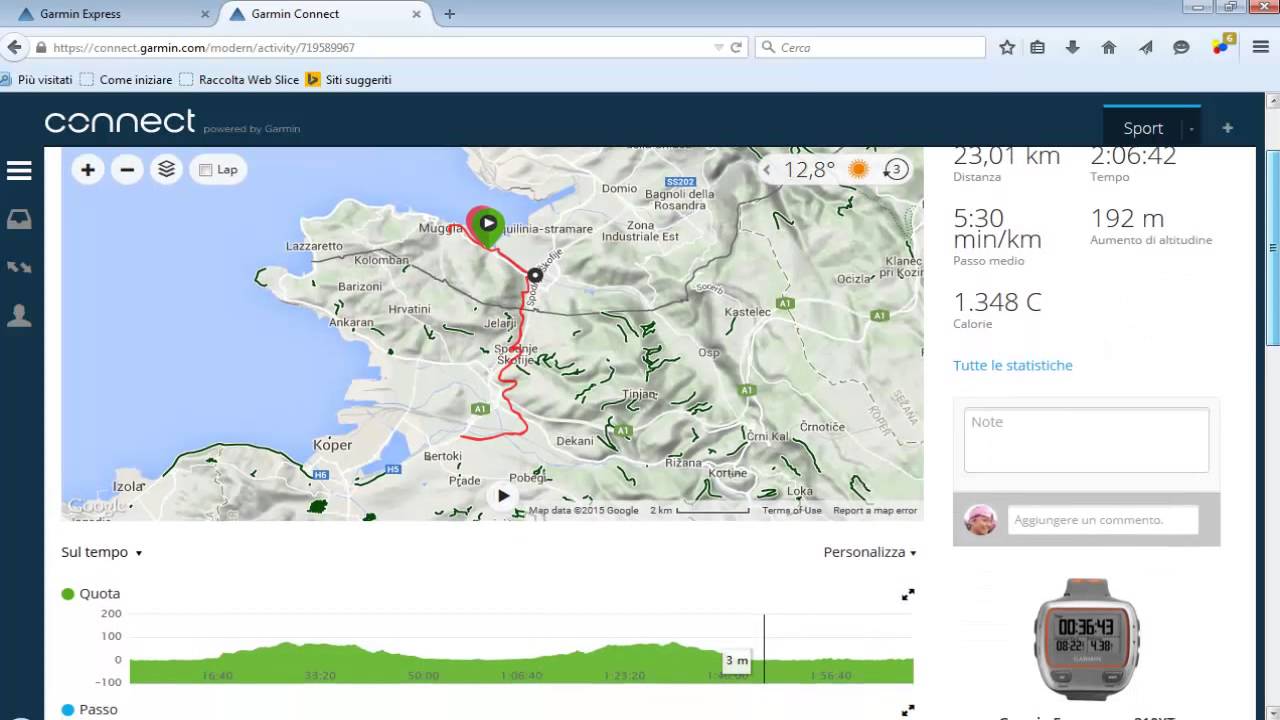Click the sunny weather icon
The image size is (1280, 720).
coord(858,169)
